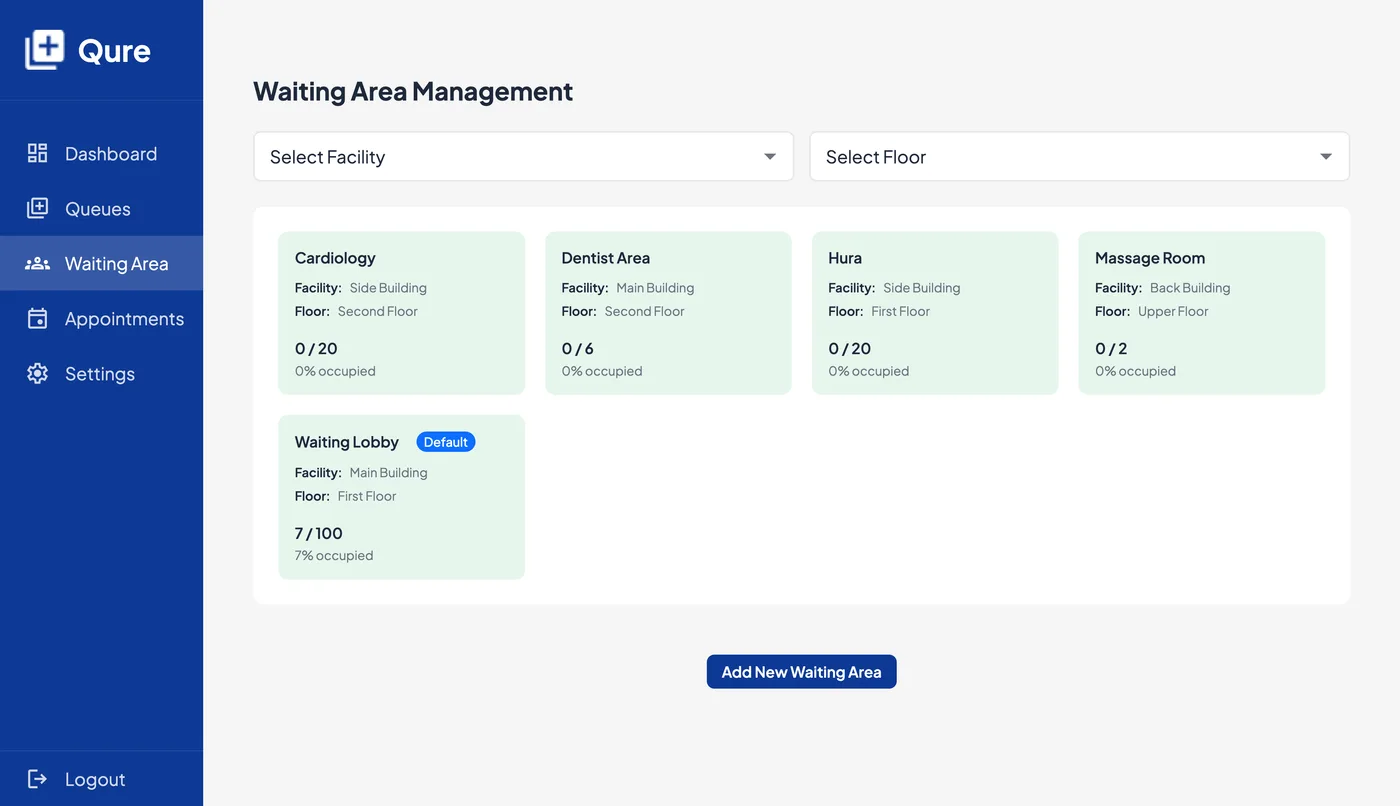Open the Select Facility dropdown

coord(523,156)
